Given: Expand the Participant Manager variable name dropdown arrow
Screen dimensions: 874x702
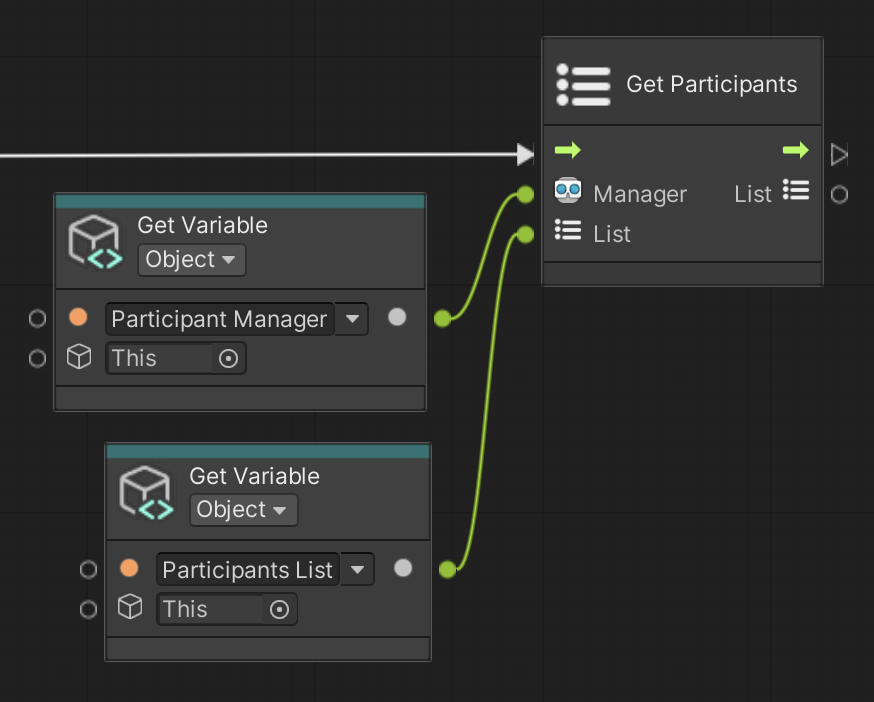Looking at the screenshot, I should coord(352,319).
